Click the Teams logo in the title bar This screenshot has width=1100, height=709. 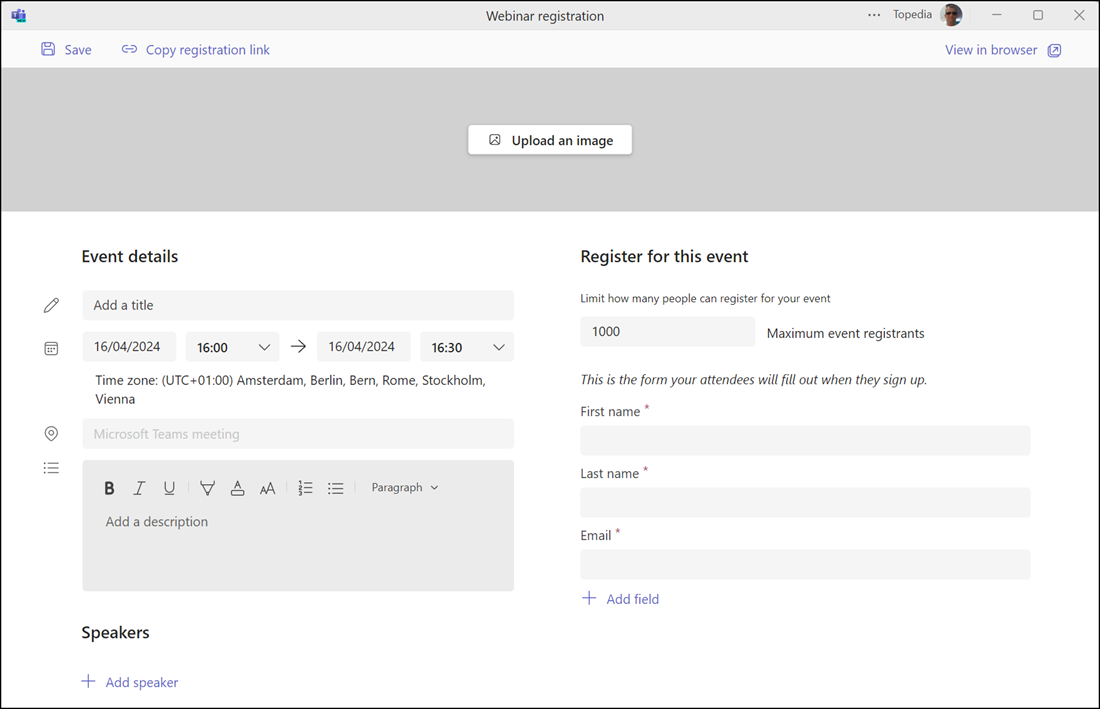(18, 15)
